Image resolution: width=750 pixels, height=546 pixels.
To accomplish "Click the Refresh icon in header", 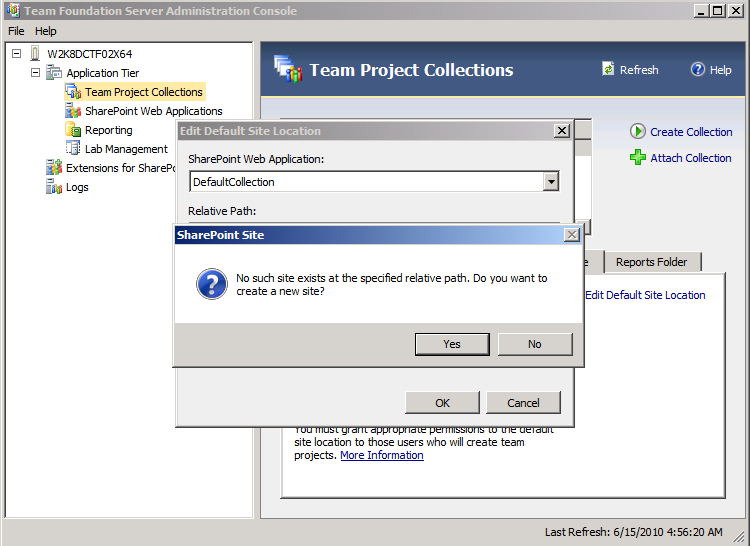I will (608, 69).
